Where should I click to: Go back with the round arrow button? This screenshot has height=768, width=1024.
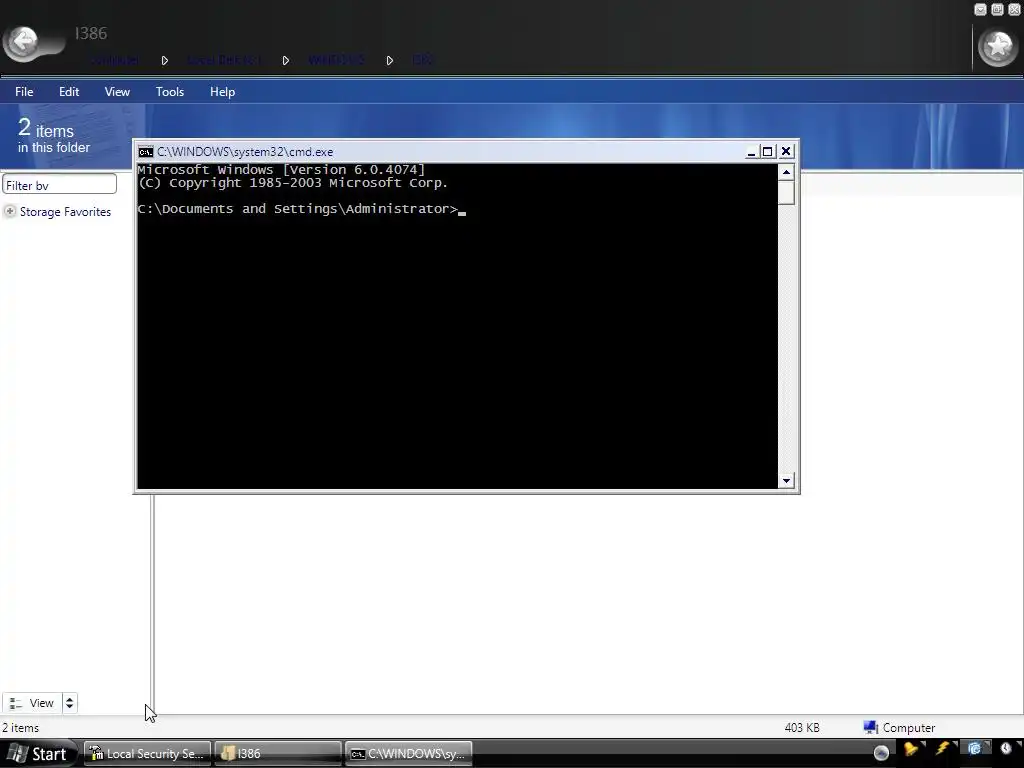pyautogui.click(x=24, y=43)
